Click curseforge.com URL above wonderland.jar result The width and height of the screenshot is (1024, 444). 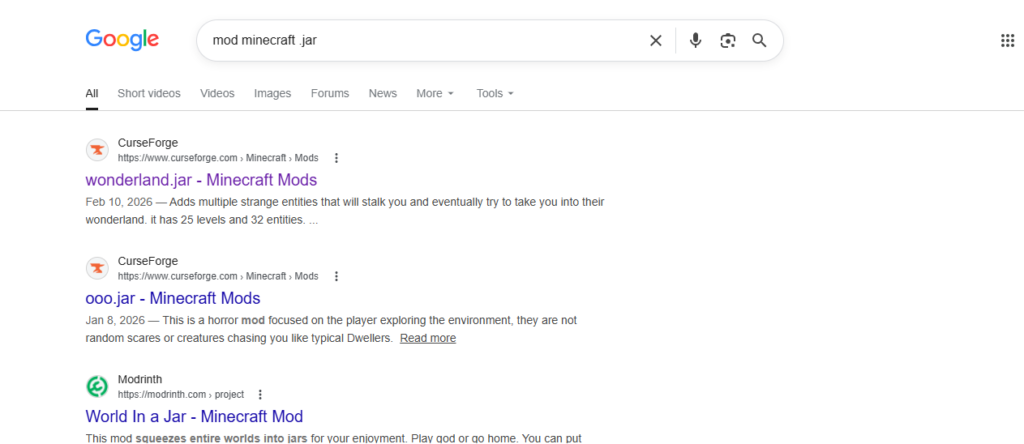coord(218,158)
